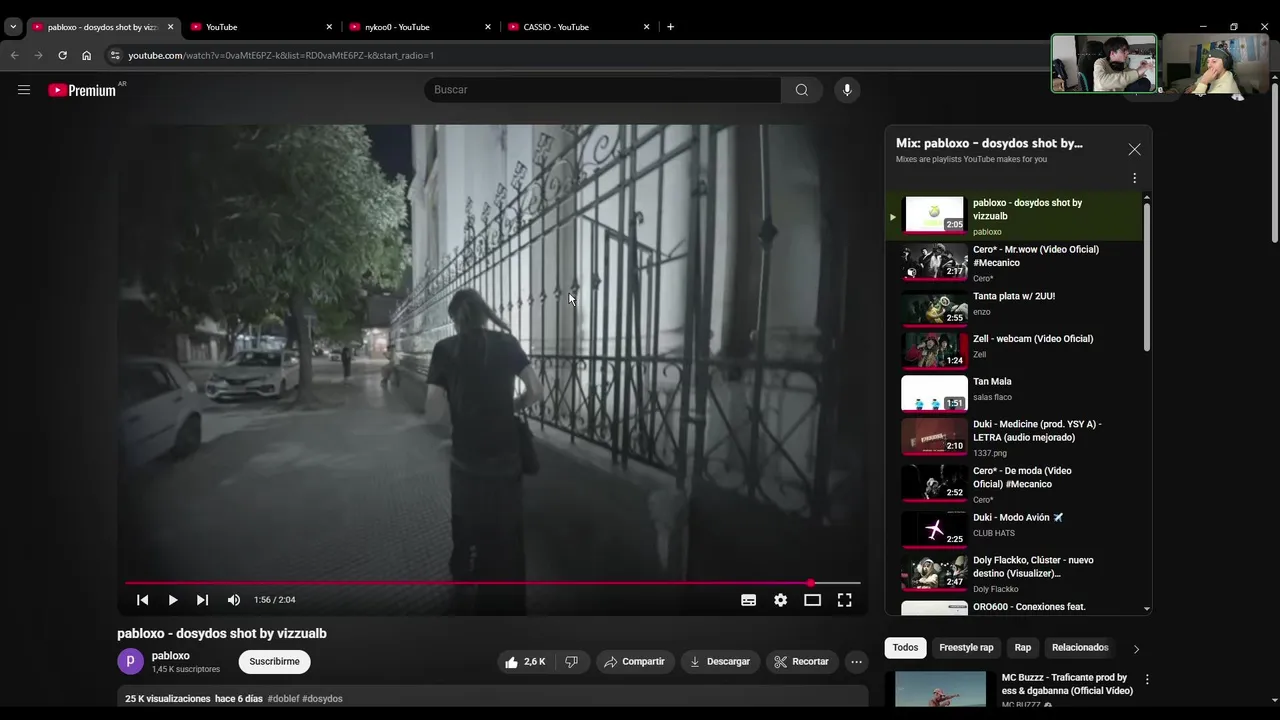Mute the video volume speaker icon
The image size is (1280, 720).
[234, 600]
